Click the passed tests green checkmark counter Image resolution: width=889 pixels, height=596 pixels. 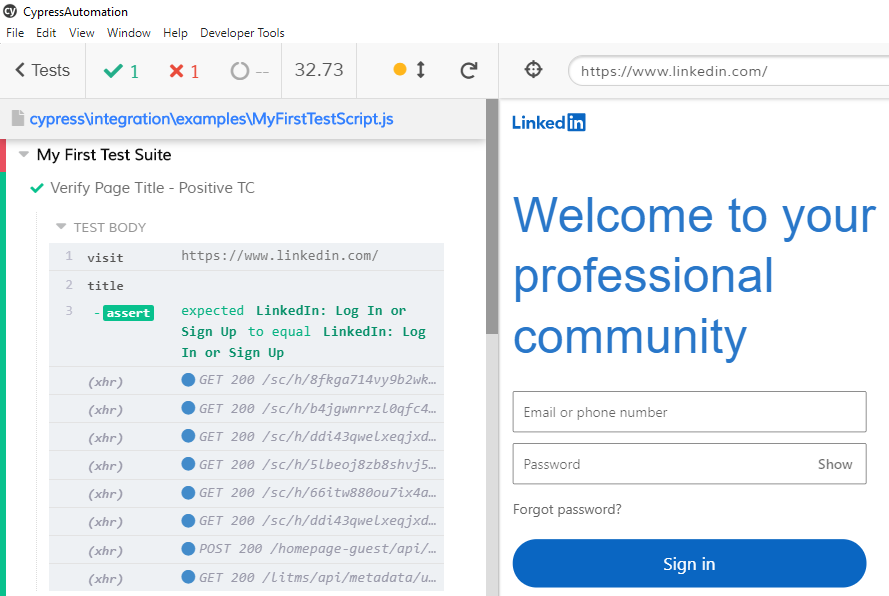121,71
